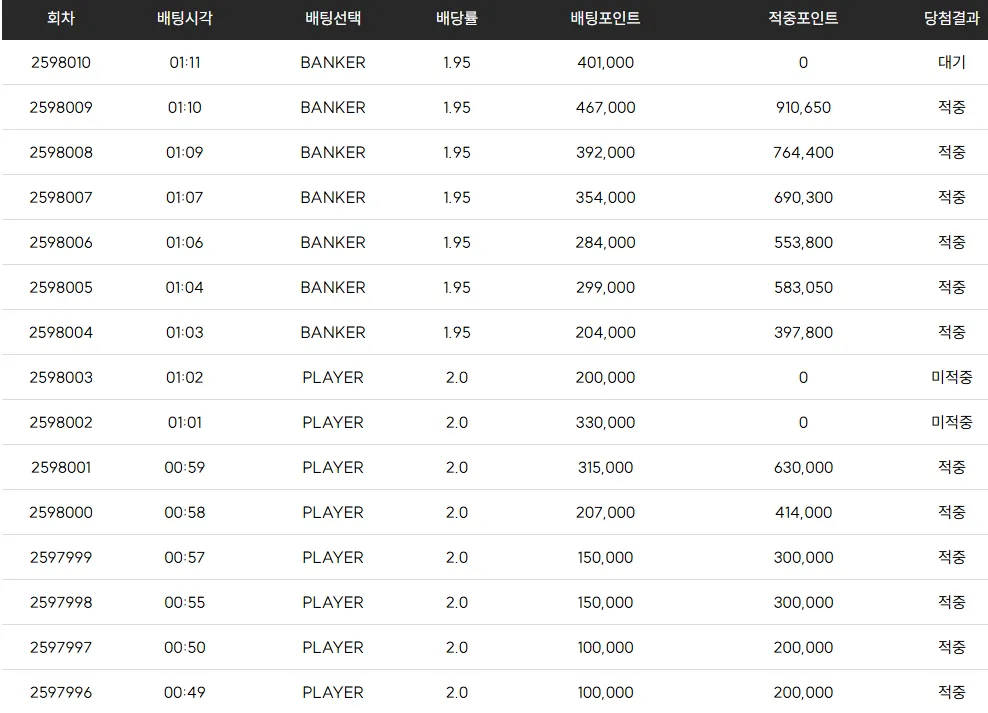The image size is (988, 713).
Task: Click BANKER in round 2598004 row
Action: point(333,332)
